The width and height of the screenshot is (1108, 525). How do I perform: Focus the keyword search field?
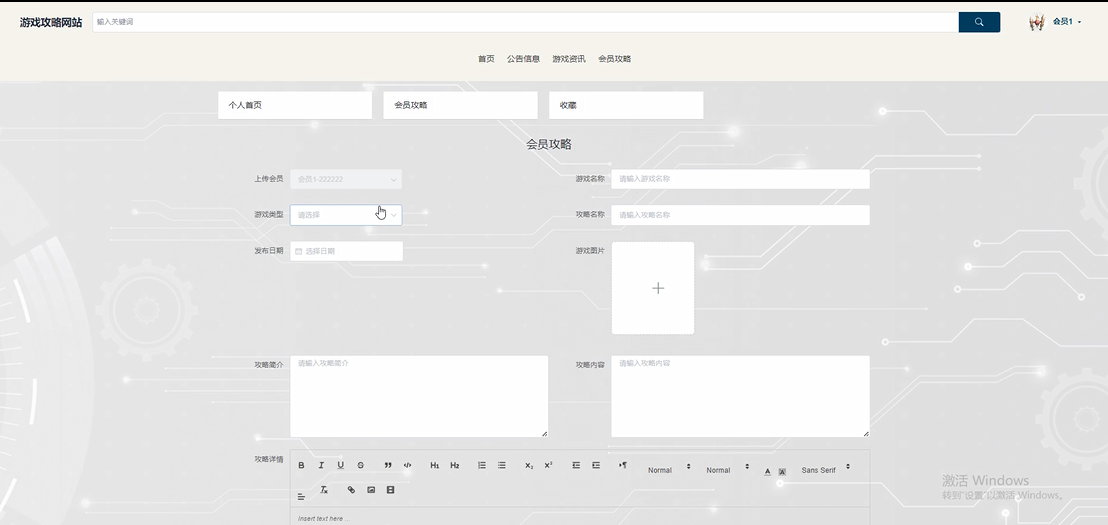click(x=526, y=22)
